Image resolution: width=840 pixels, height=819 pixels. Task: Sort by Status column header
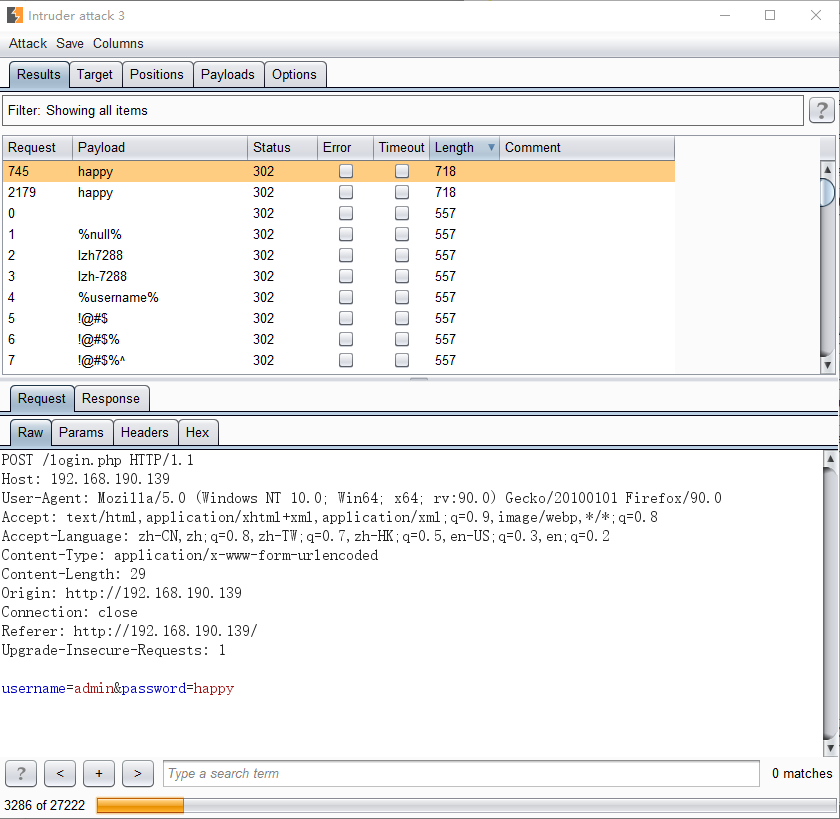282,147
